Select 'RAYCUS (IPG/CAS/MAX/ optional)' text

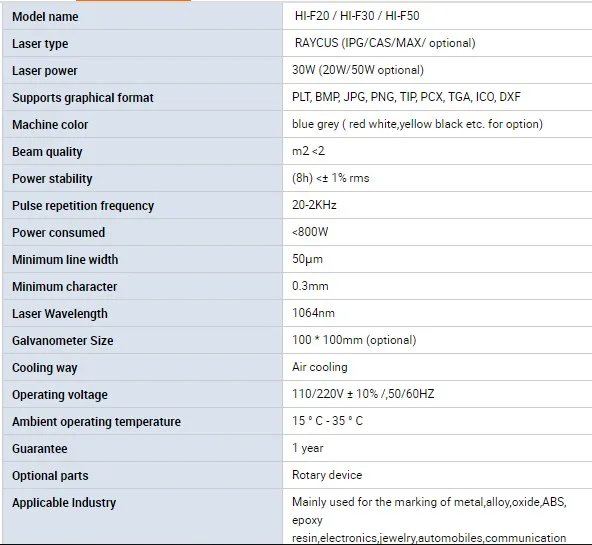click(x=385, y=43)
